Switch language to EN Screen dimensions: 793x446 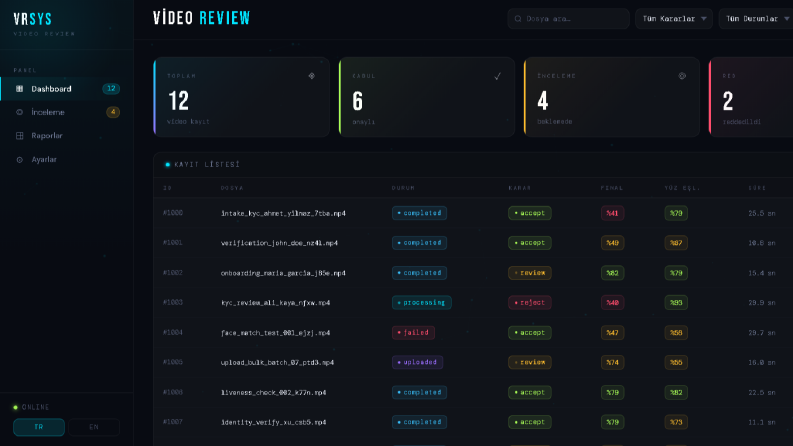coord(94,427)
